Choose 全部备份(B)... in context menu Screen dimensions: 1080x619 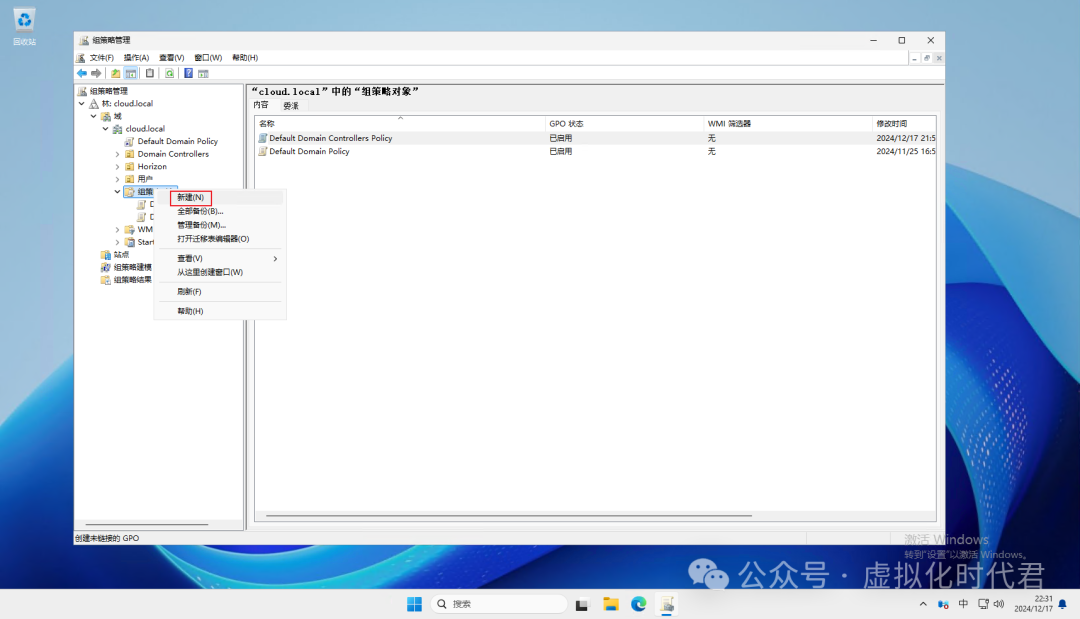[x=200, y=211]
